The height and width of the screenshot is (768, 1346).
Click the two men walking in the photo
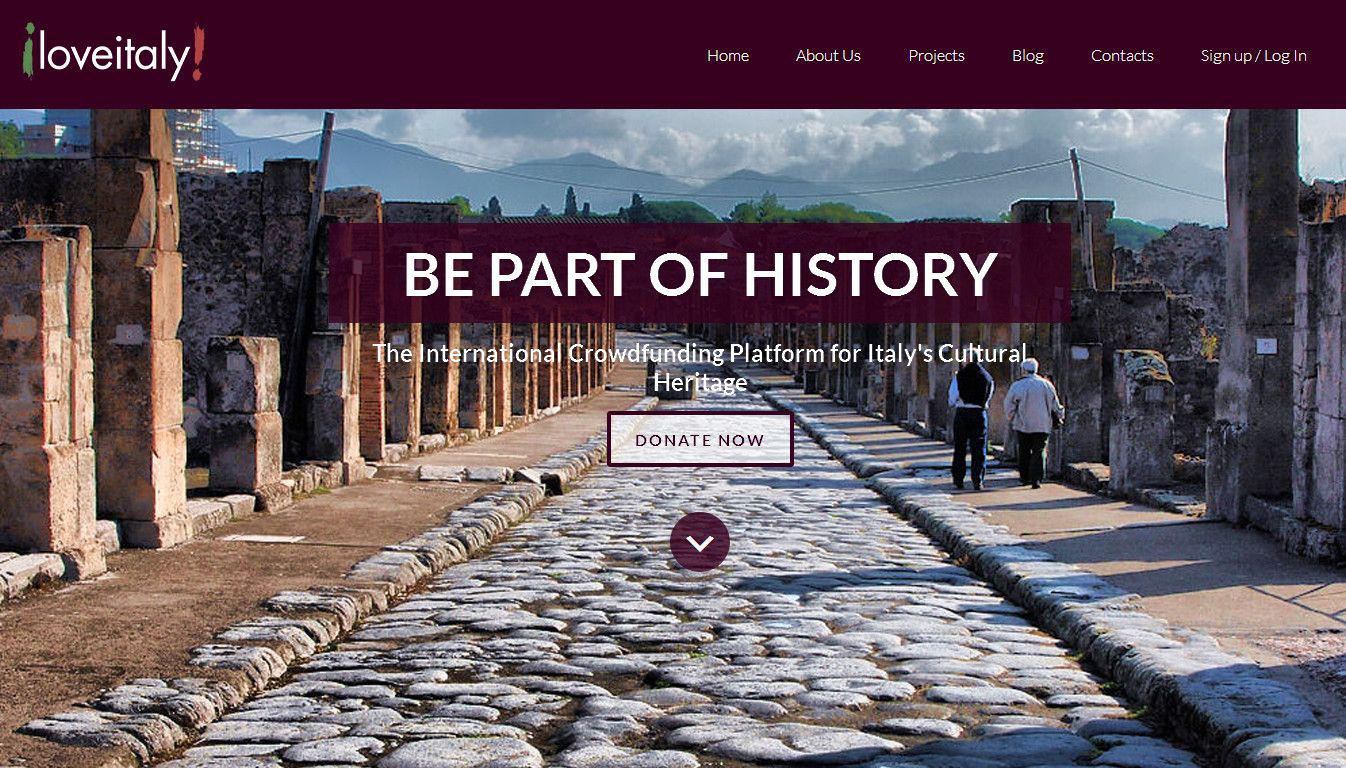coord(1004,422)
